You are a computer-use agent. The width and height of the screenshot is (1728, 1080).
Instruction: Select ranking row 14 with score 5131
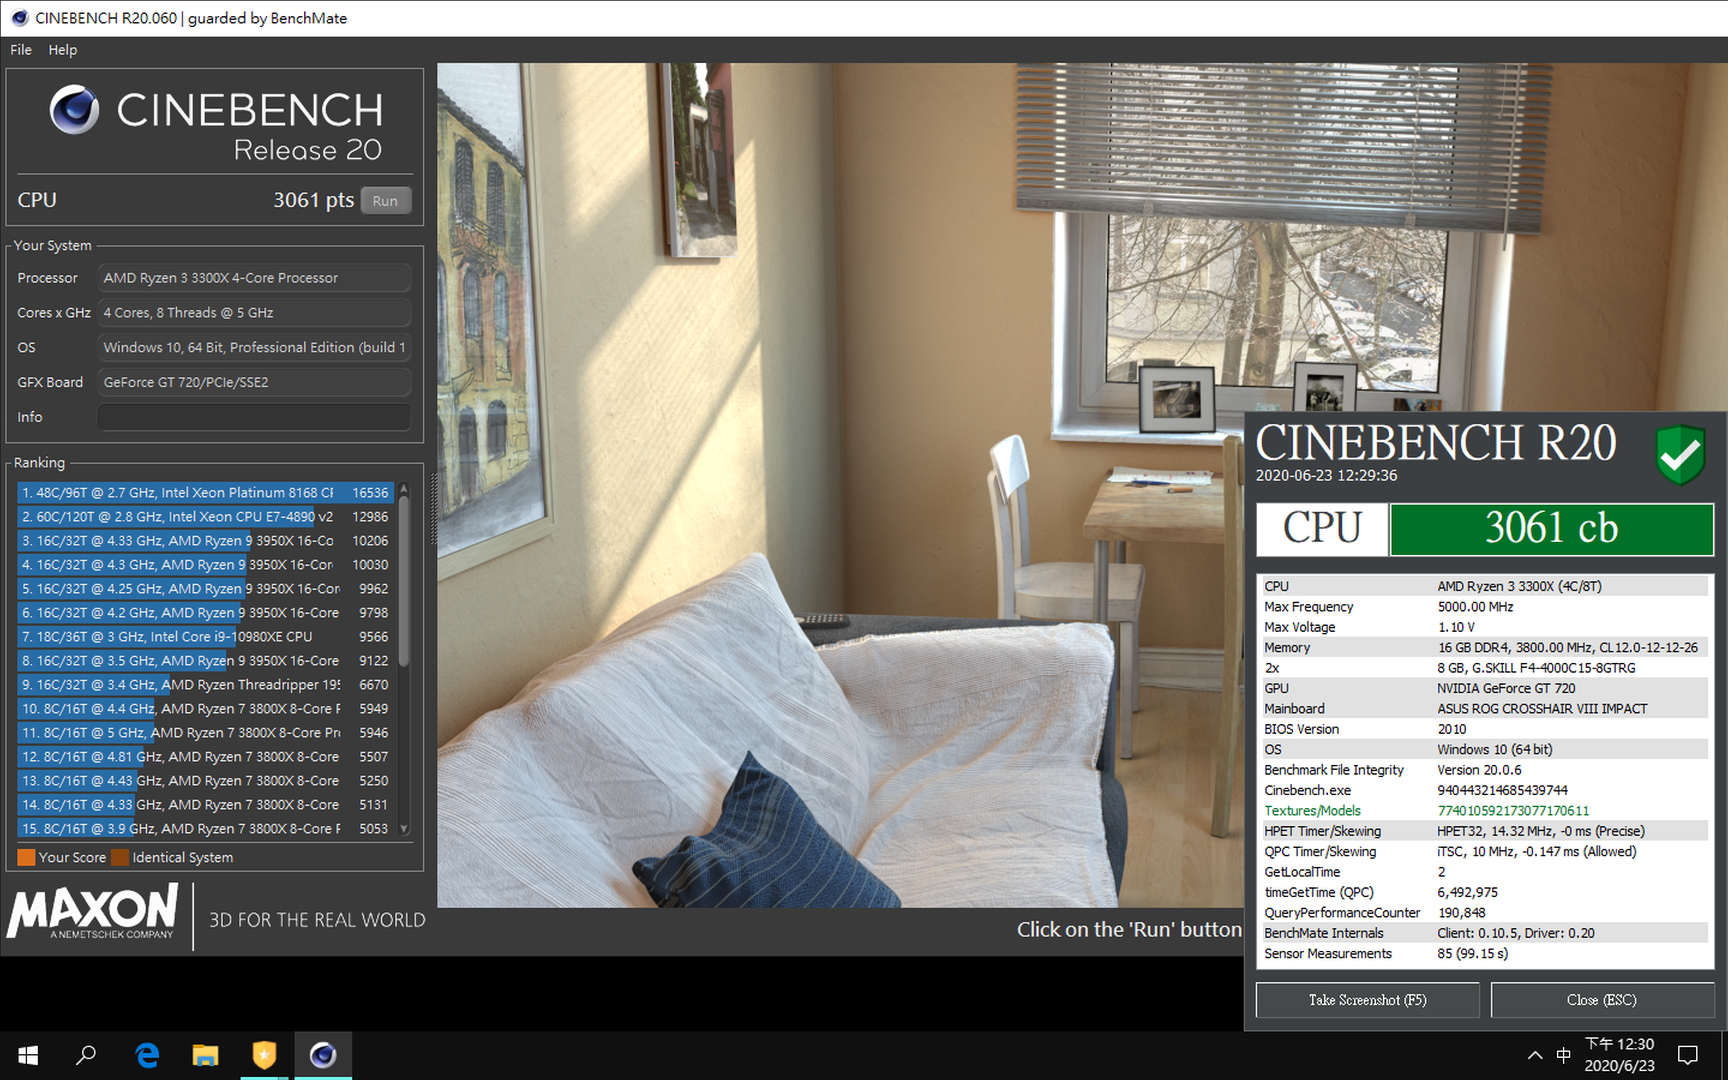[x=205, y=805]
